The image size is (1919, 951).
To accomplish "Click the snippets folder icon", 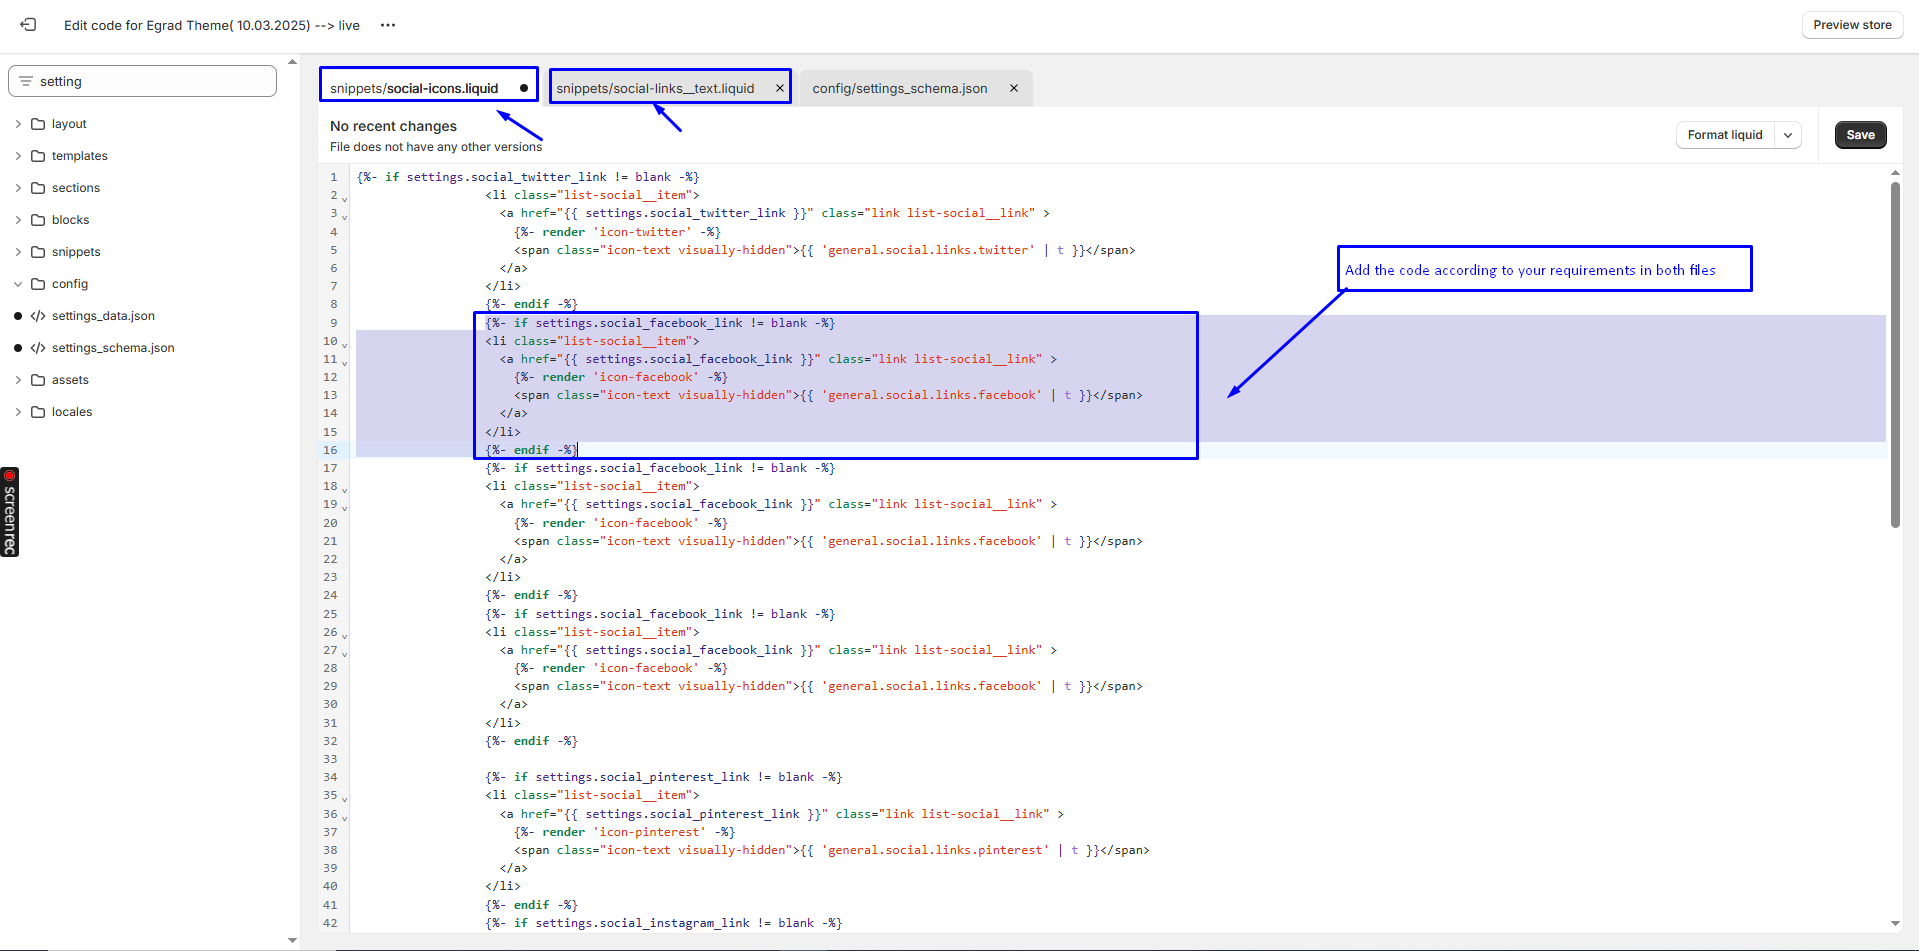I will point(38,252).
